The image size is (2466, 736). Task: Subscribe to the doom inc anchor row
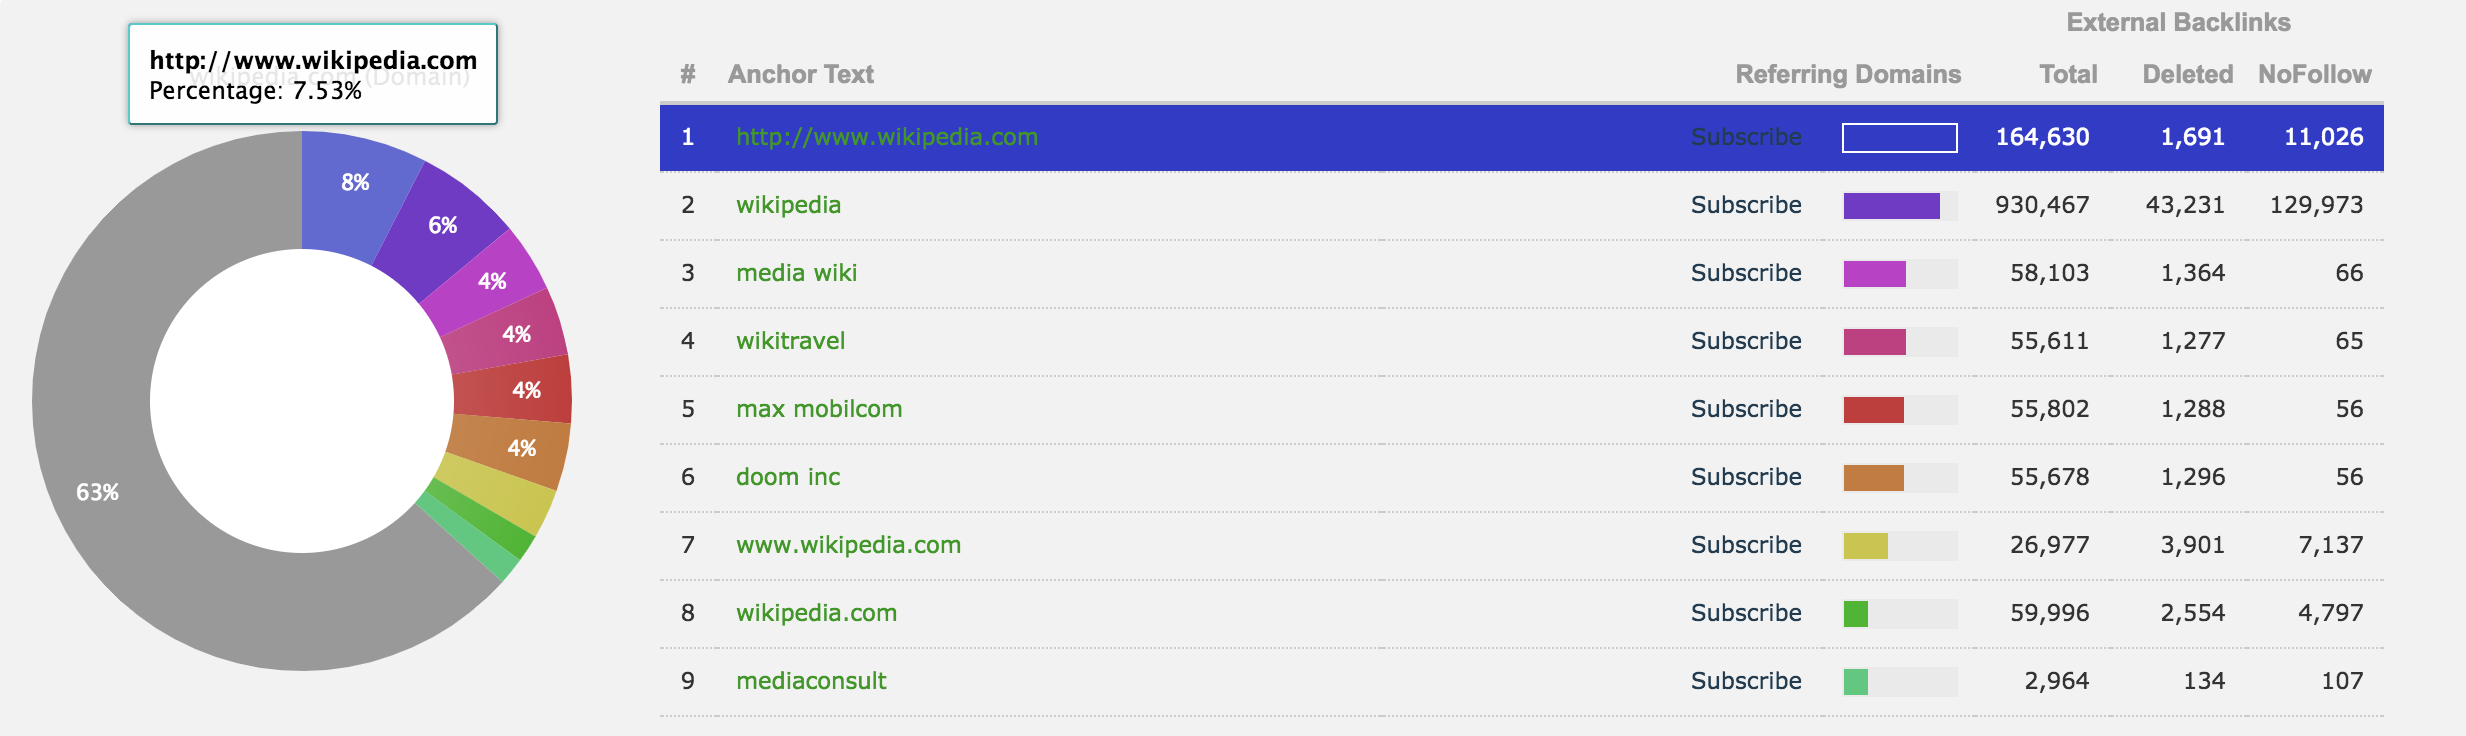pos(1745,477)
